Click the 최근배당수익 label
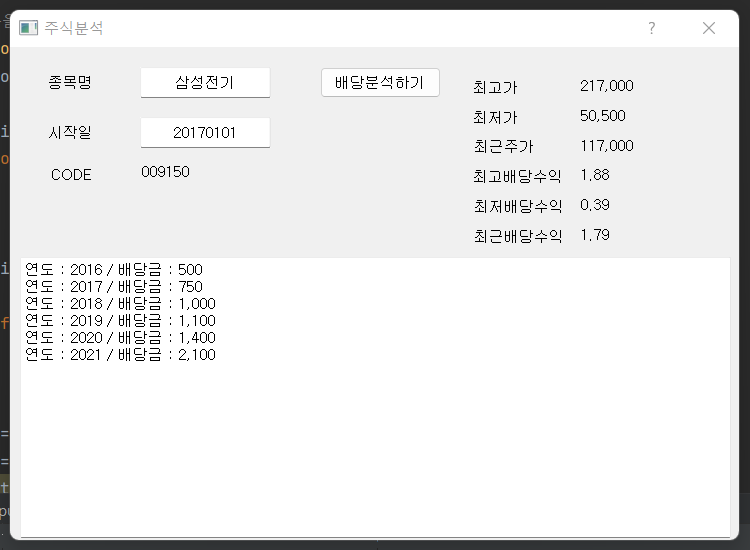 point(517,236)
